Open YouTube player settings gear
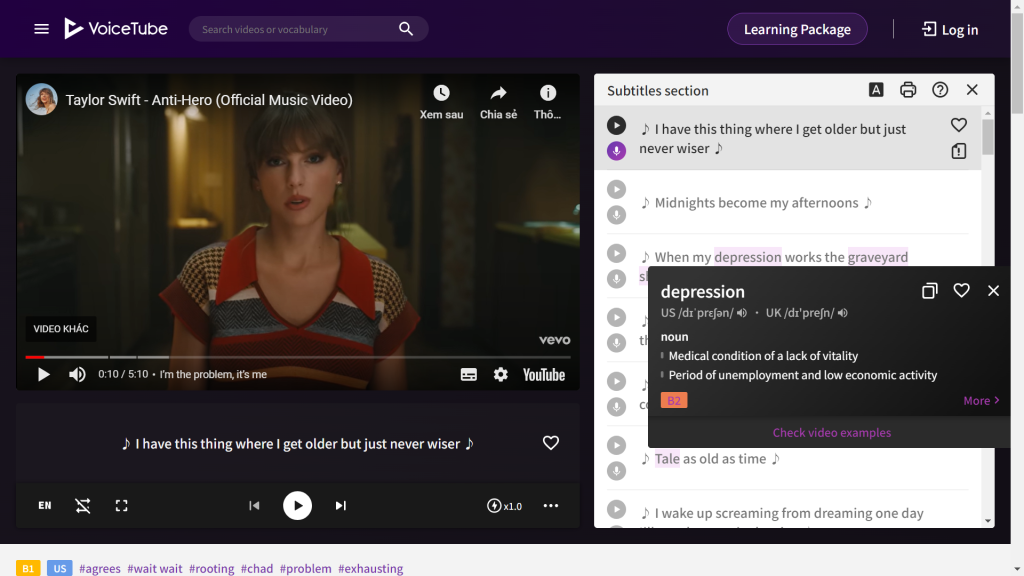 point(500,374)
